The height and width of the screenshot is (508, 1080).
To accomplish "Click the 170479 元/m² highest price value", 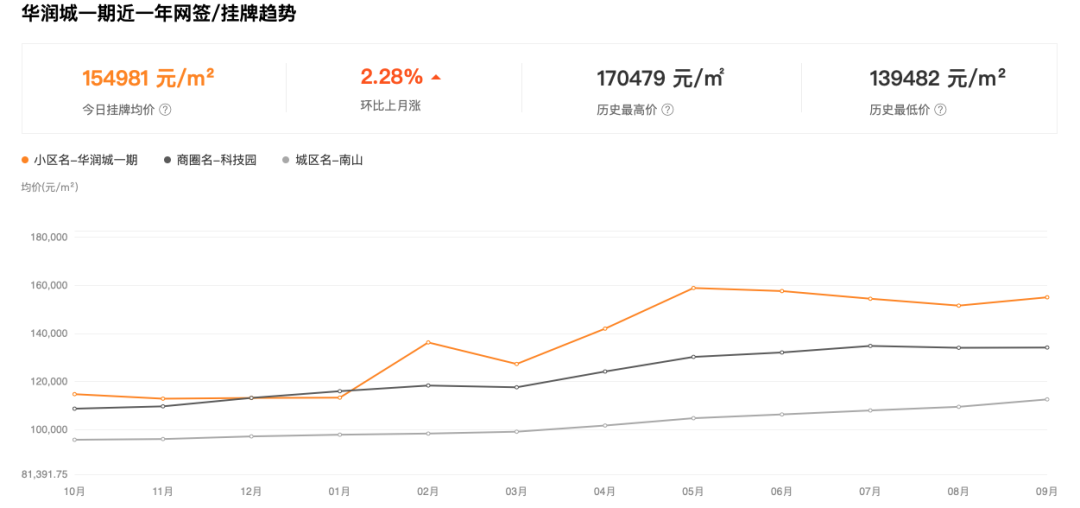I will (x=660, y=78).
